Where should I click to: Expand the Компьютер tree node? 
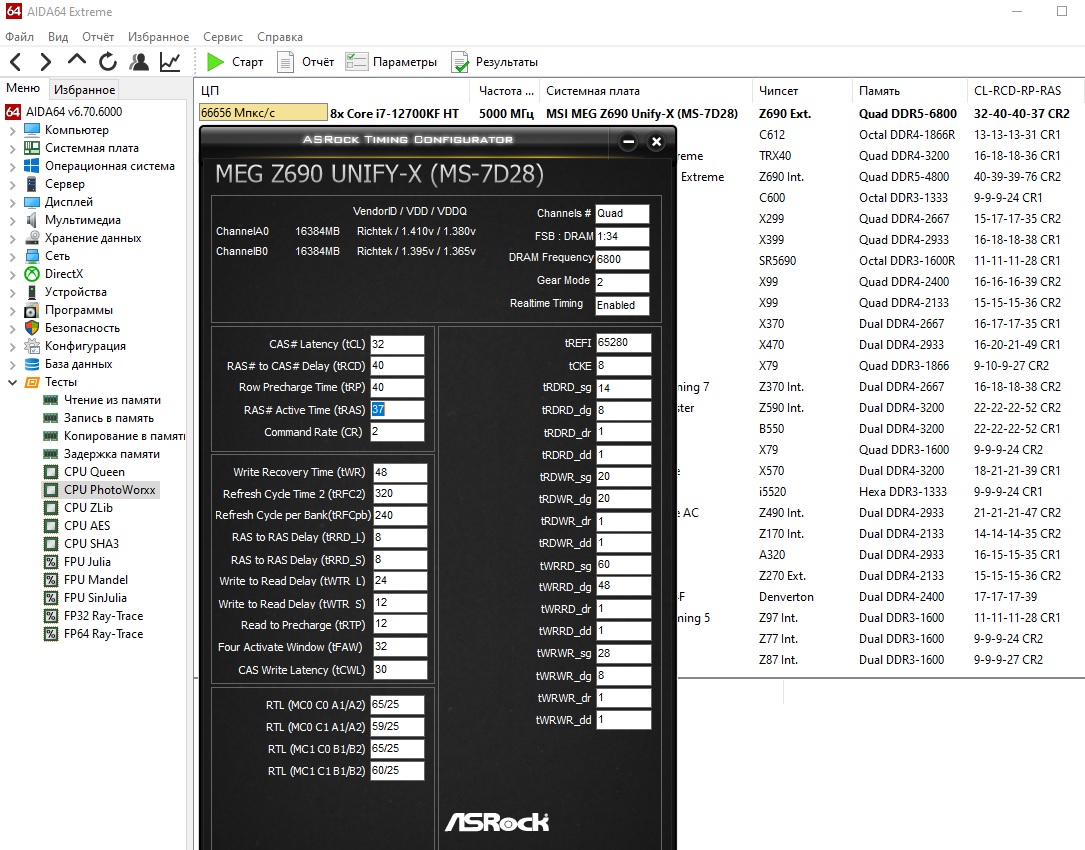point(12,130)
